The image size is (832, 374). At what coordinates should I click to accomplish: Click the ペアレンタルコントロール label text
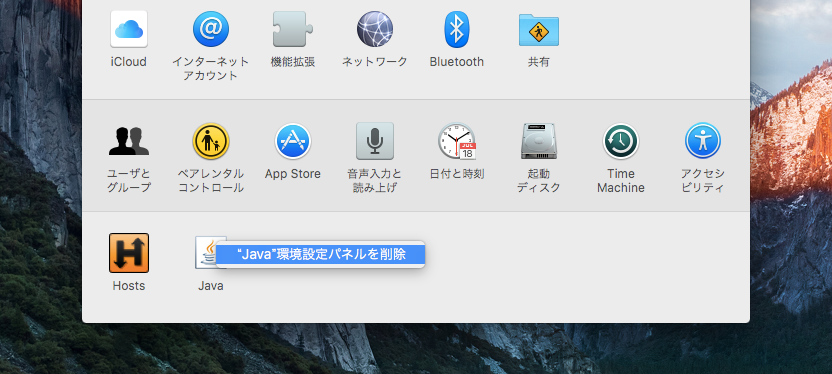(x=211, y=181)
